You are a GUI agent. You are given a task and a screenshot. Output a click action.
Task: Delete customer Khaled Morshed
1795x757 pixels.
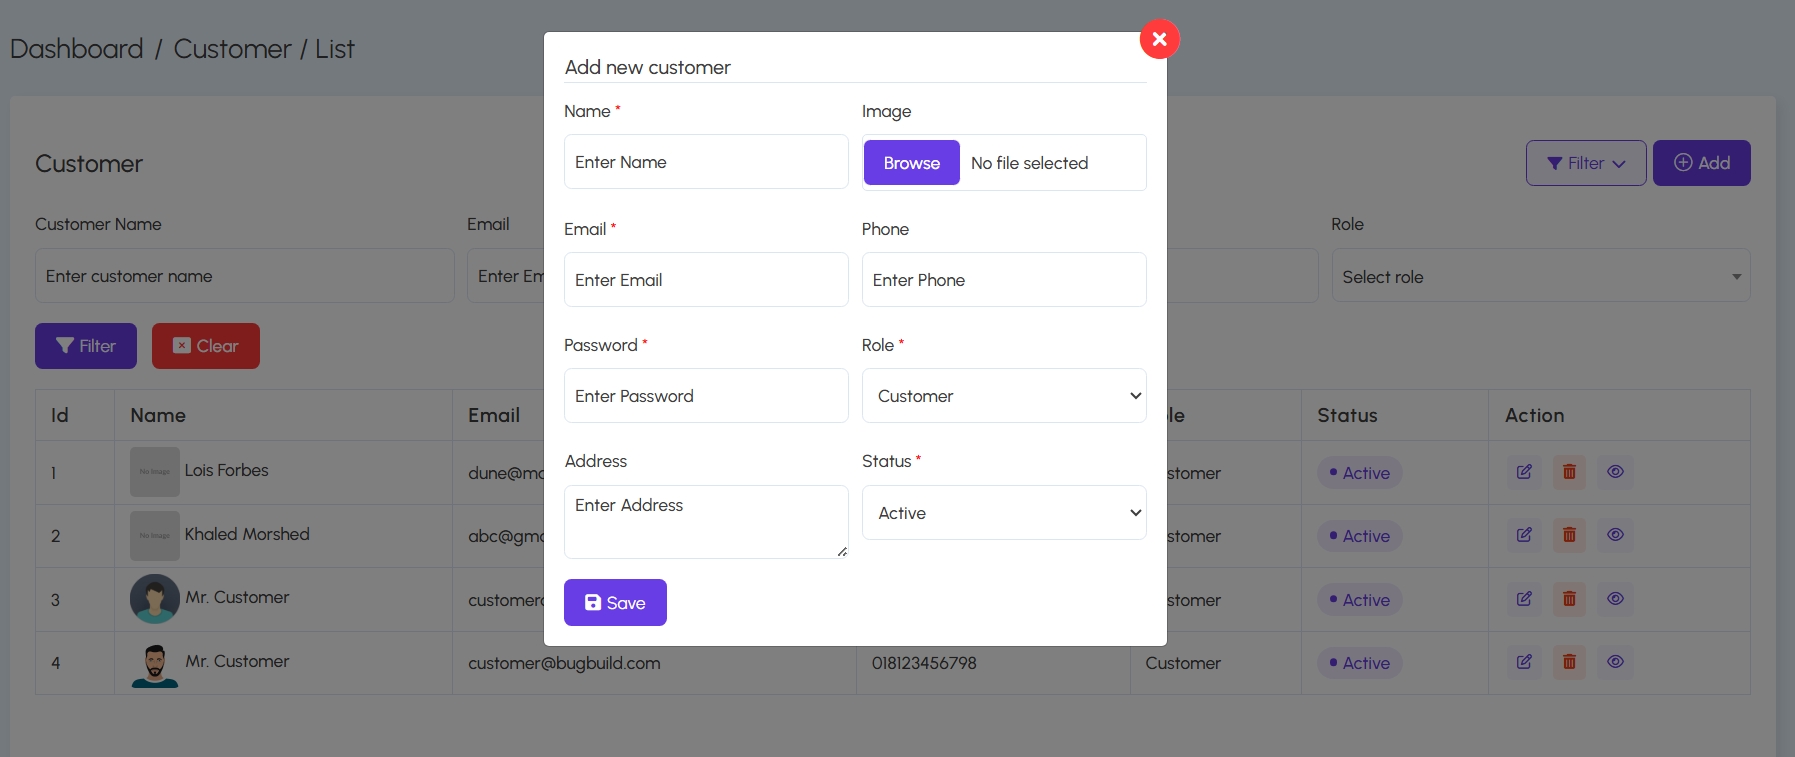(x=1569, y=535)
